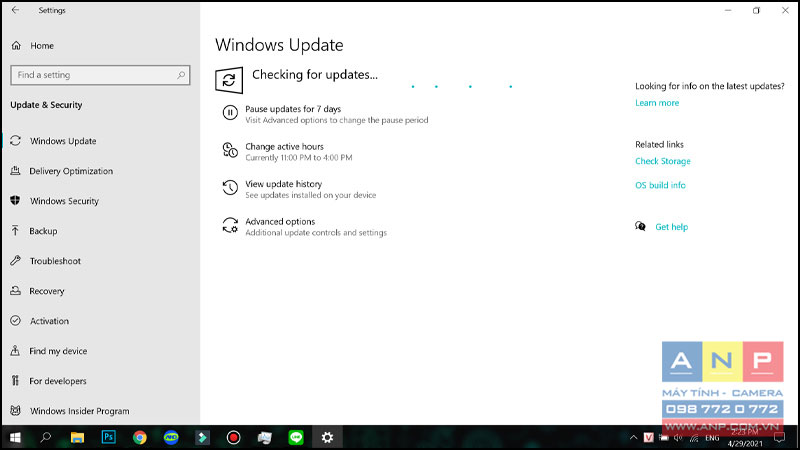This screenshot has width=800, height=450.
Task: Click the volume speaker tray icon
Action: tap(678, 438)
